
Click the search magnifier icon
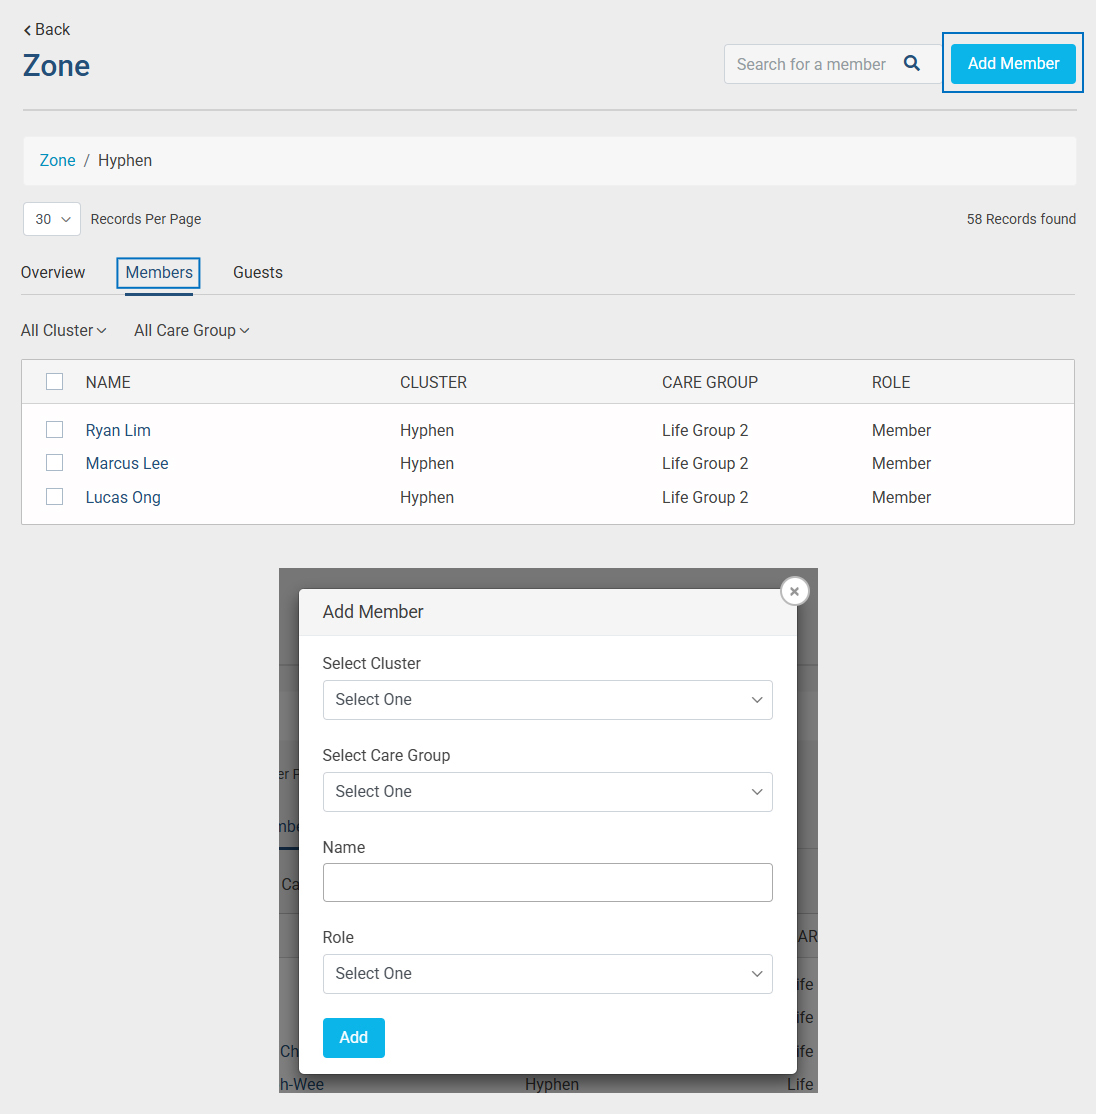911,64
